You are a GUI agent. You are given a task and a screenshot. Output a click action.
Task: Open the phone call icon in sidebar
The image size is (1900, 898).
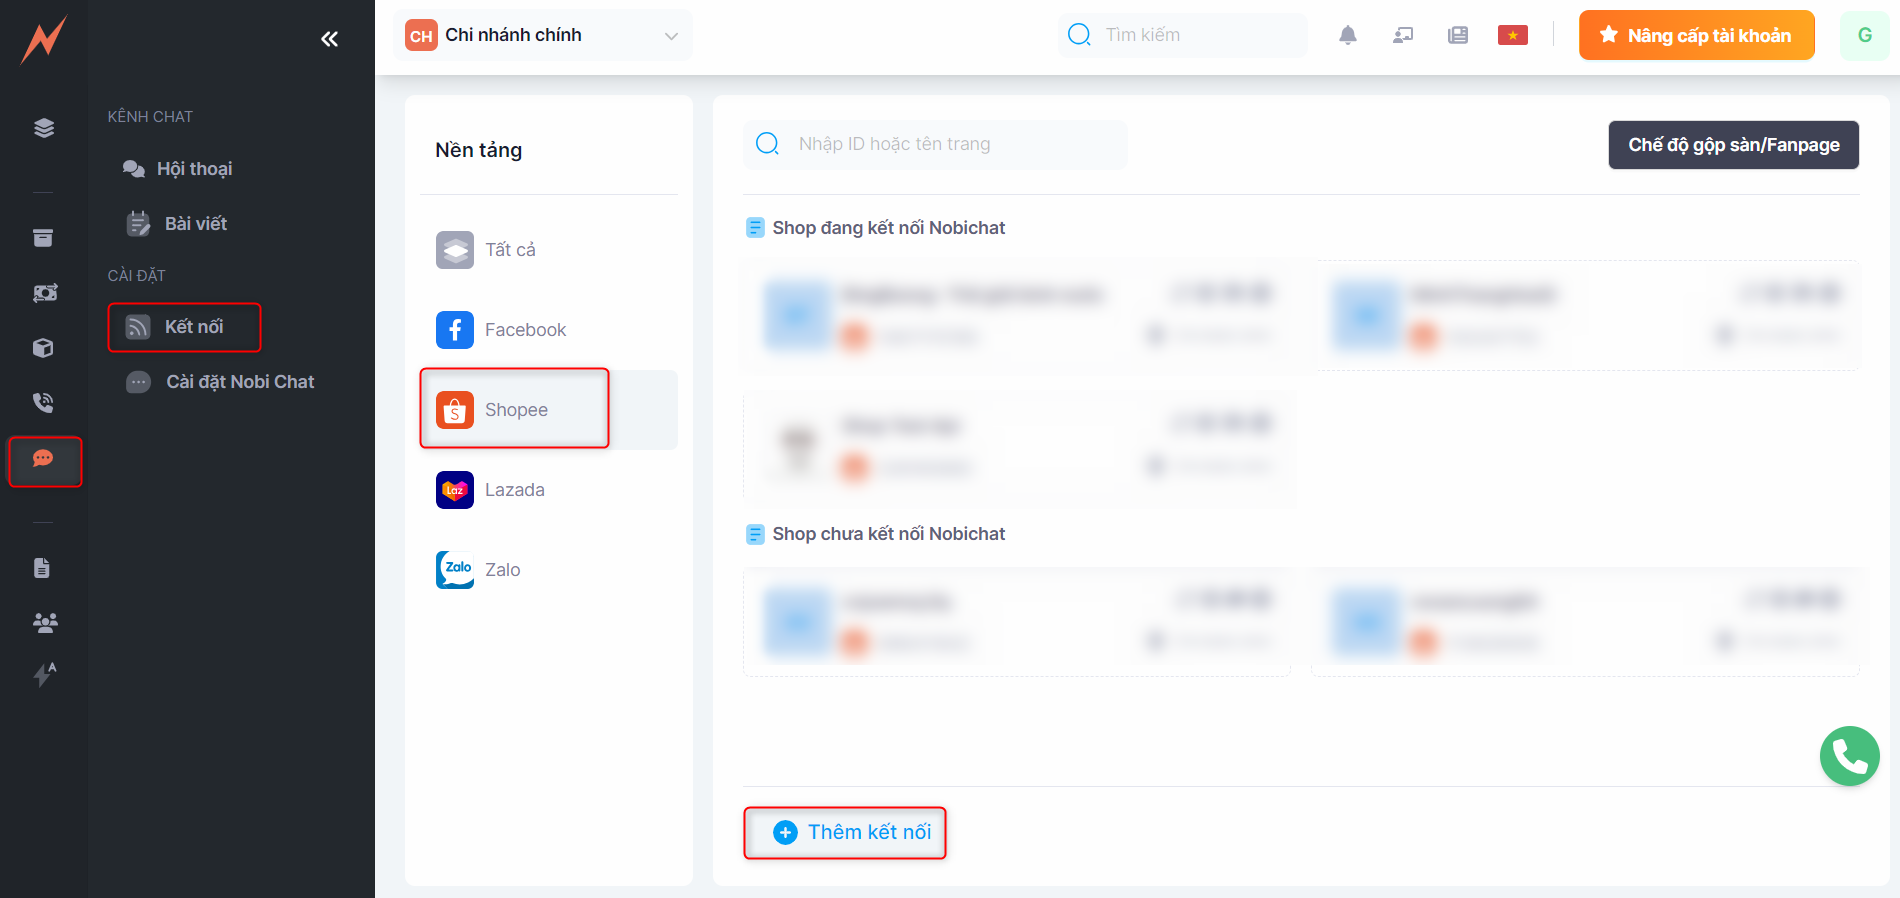pyautogui.click(x=43, y=403)
